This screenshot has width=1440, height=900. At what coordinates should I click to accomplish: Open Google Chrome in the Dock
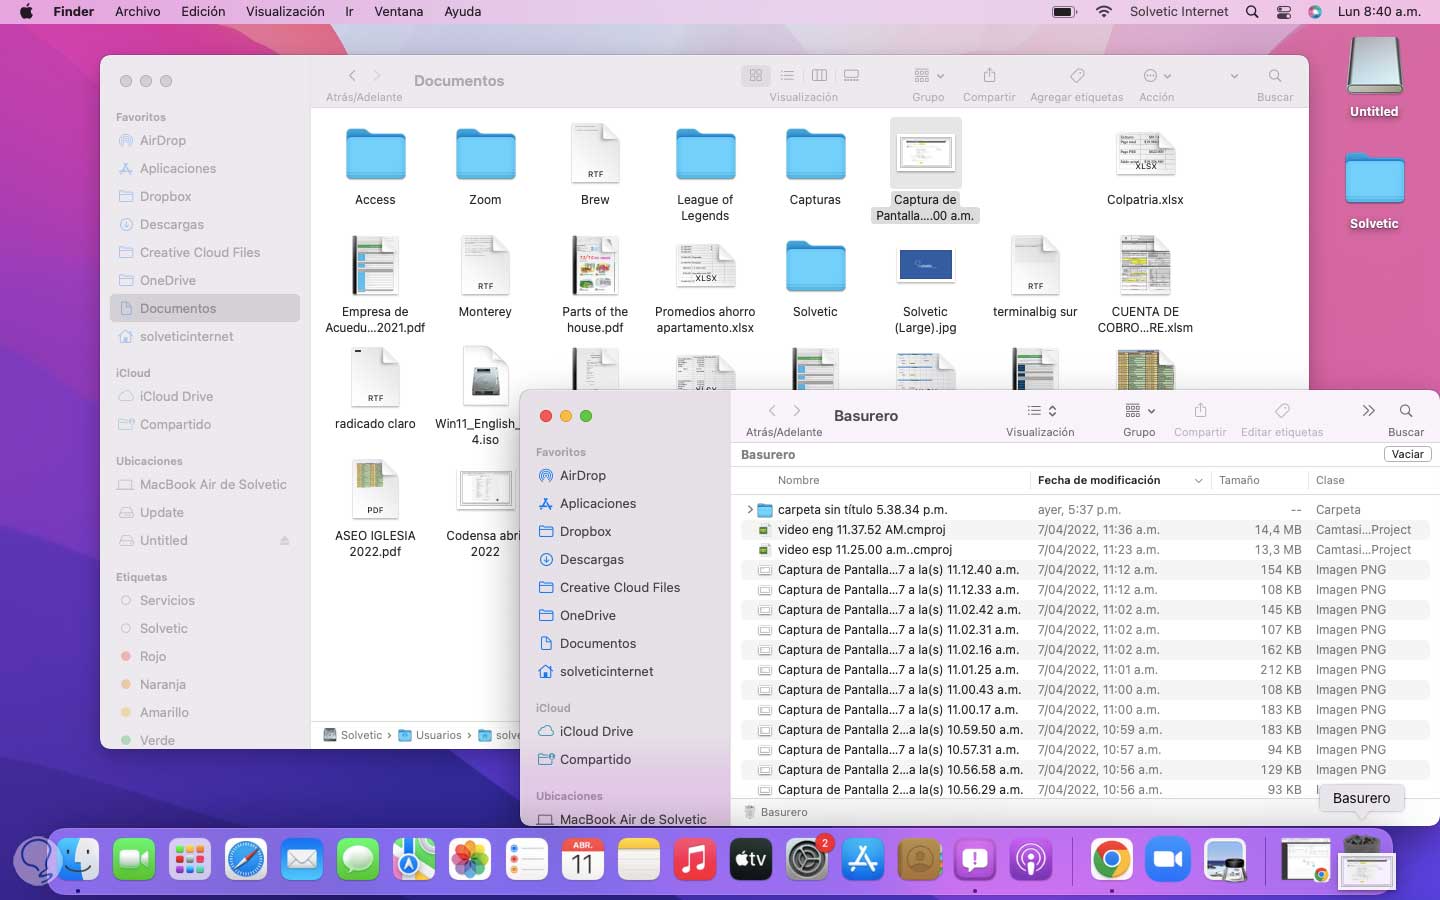click(x=1112, y=858)
